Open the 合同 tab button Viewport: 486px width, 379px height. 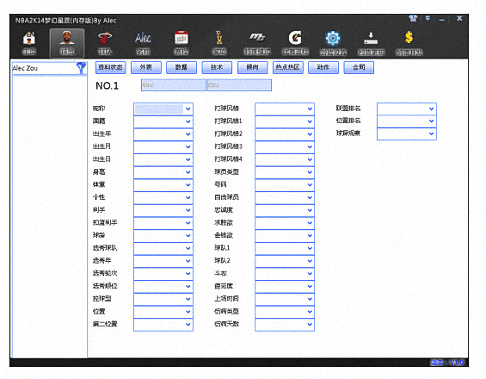click(359, 67)
